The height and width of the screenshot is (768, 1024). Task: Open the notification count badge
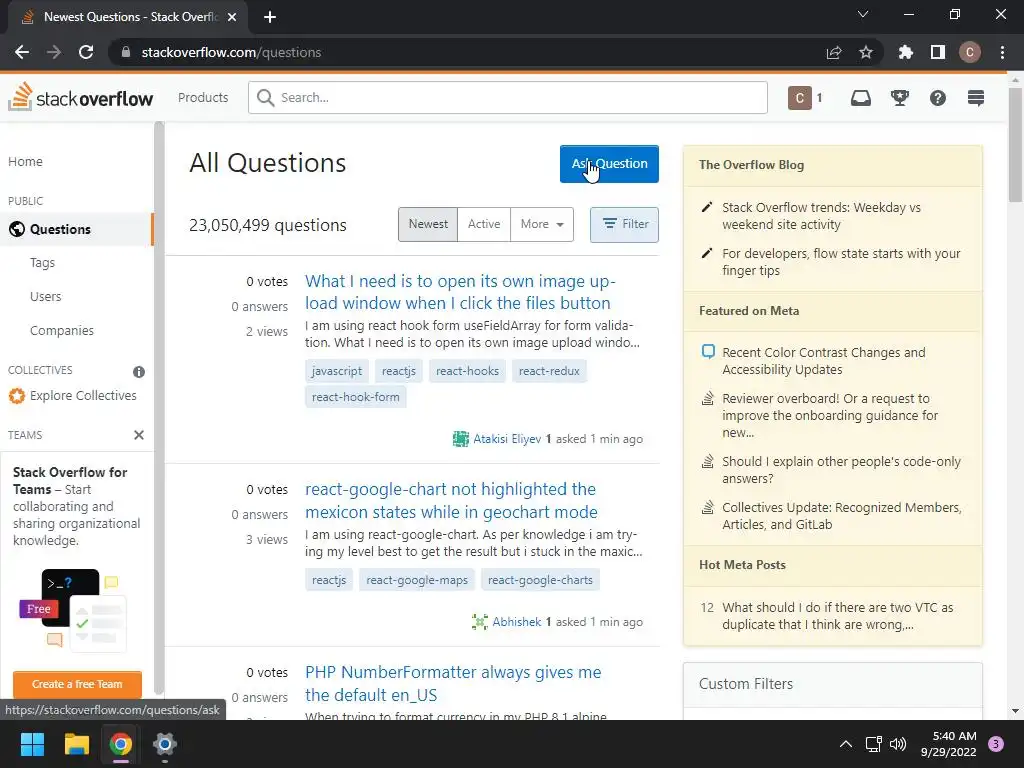point(995,744)
